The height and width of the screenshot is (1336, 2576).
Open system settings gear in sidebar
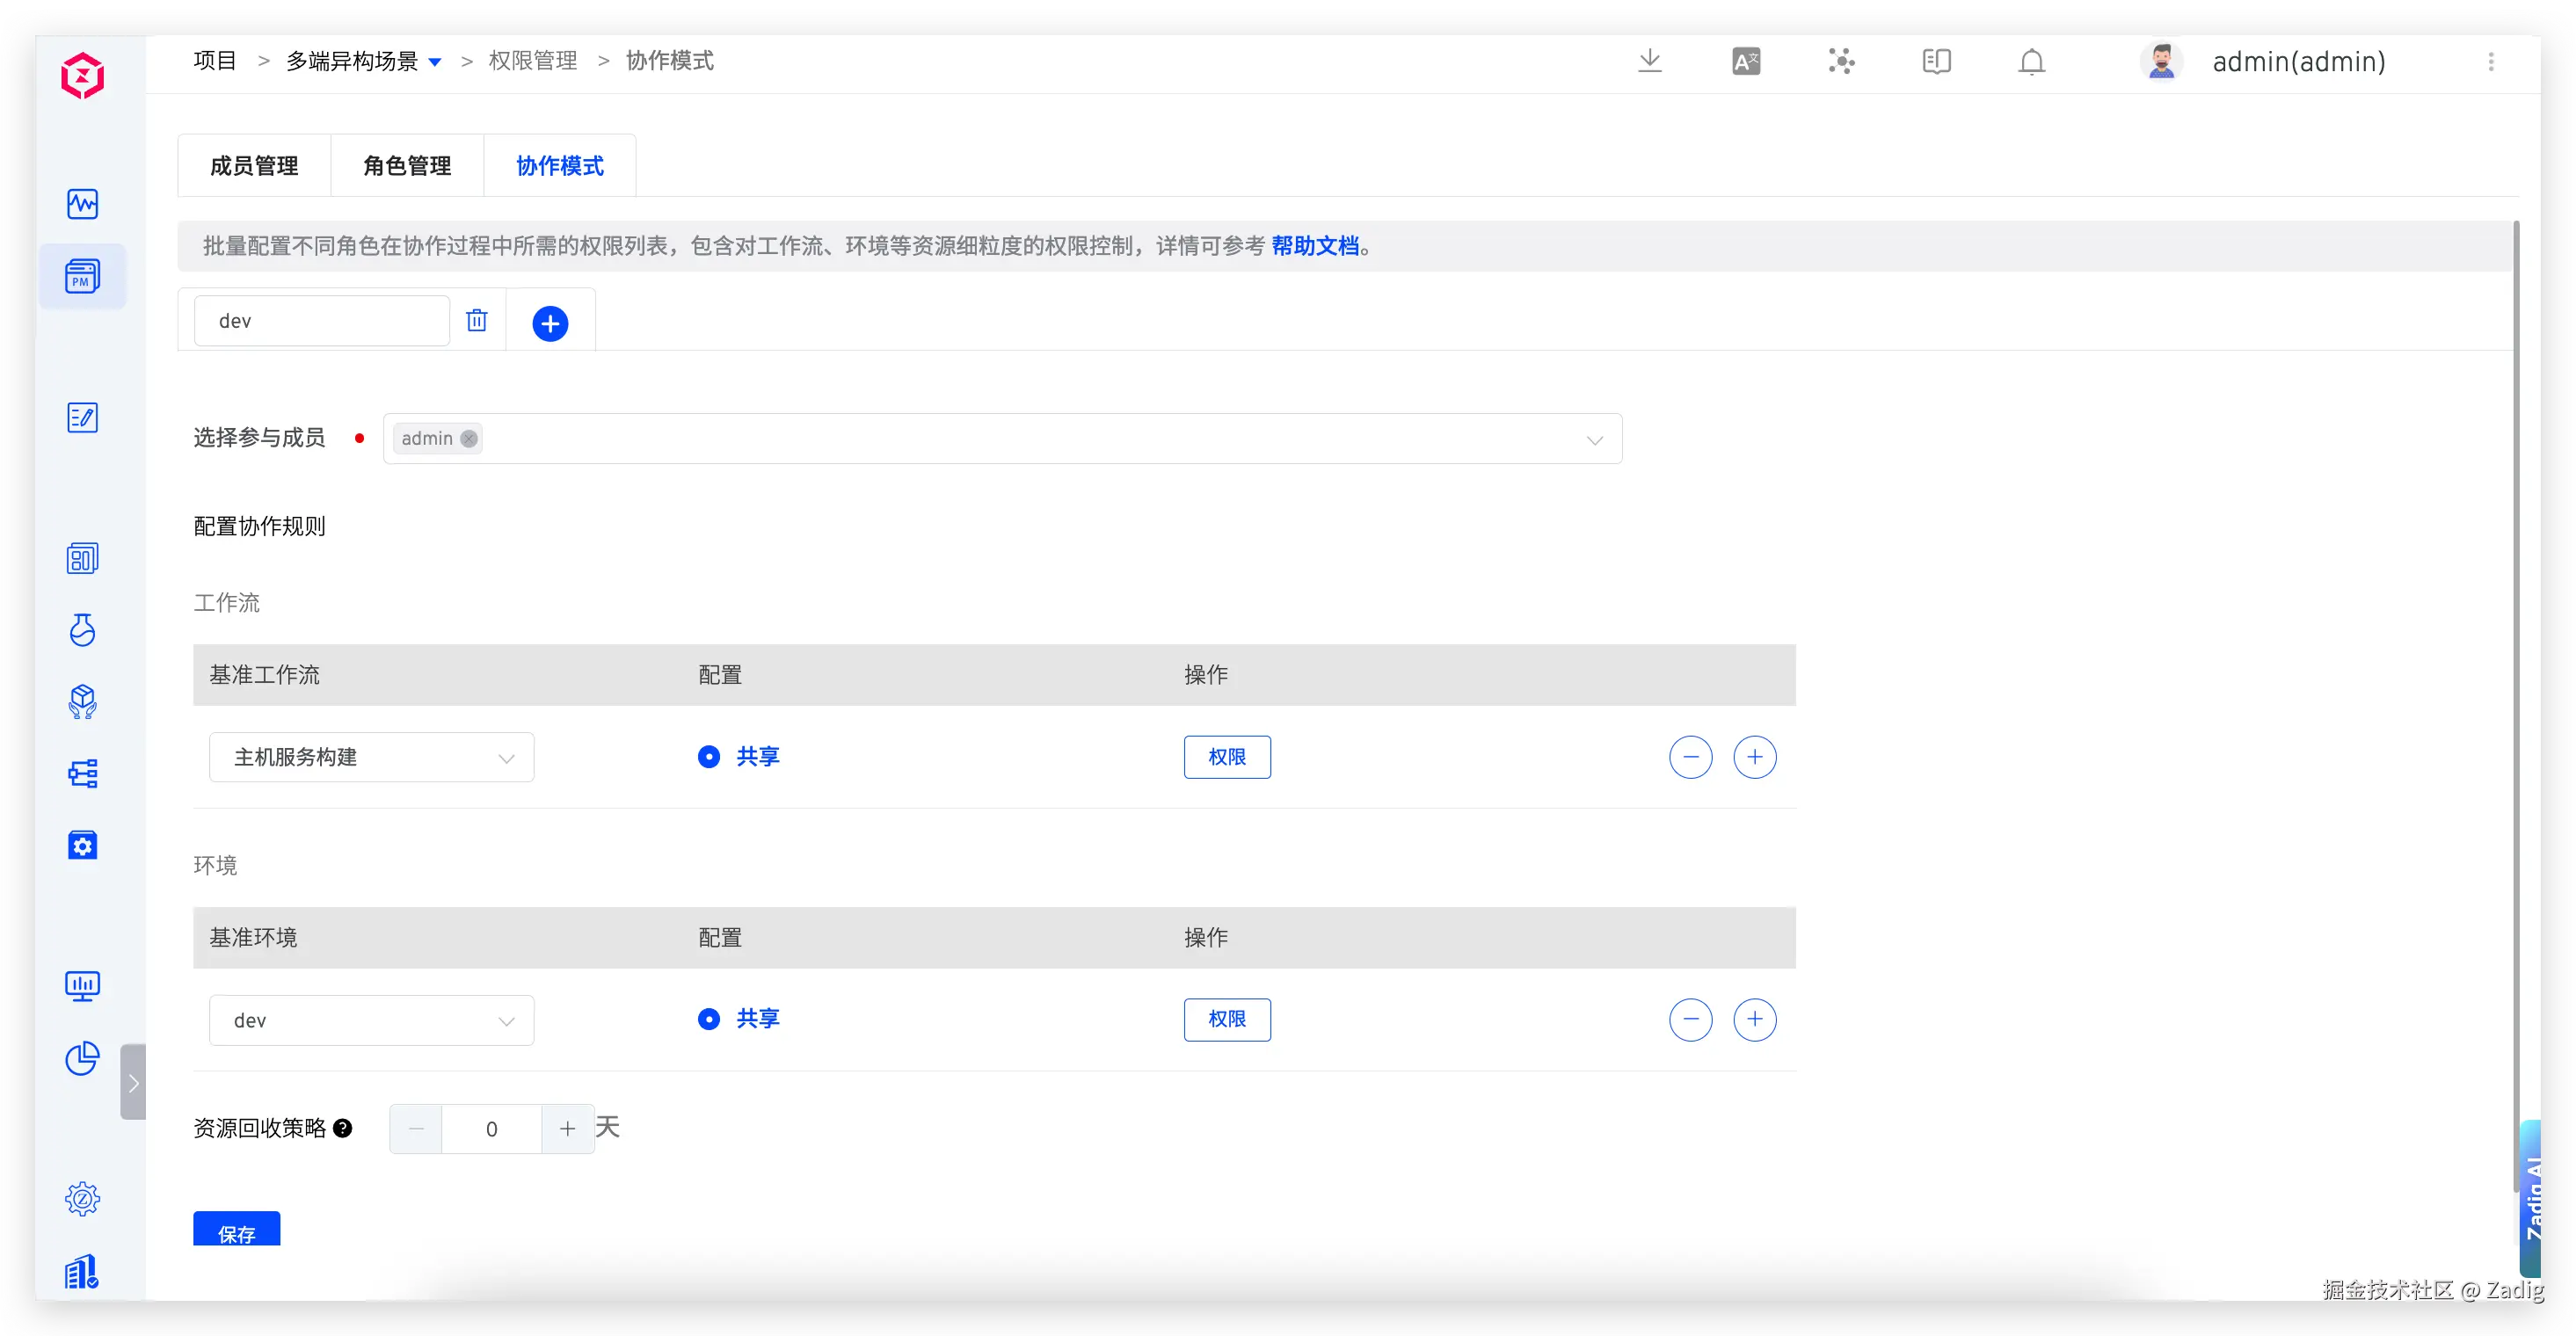pos(82,1198)
